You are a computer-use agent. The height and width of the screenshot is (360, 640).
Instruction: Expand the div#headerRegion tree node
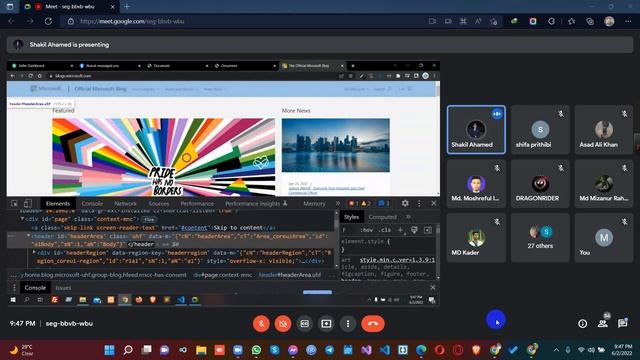(x=34, y=253)
